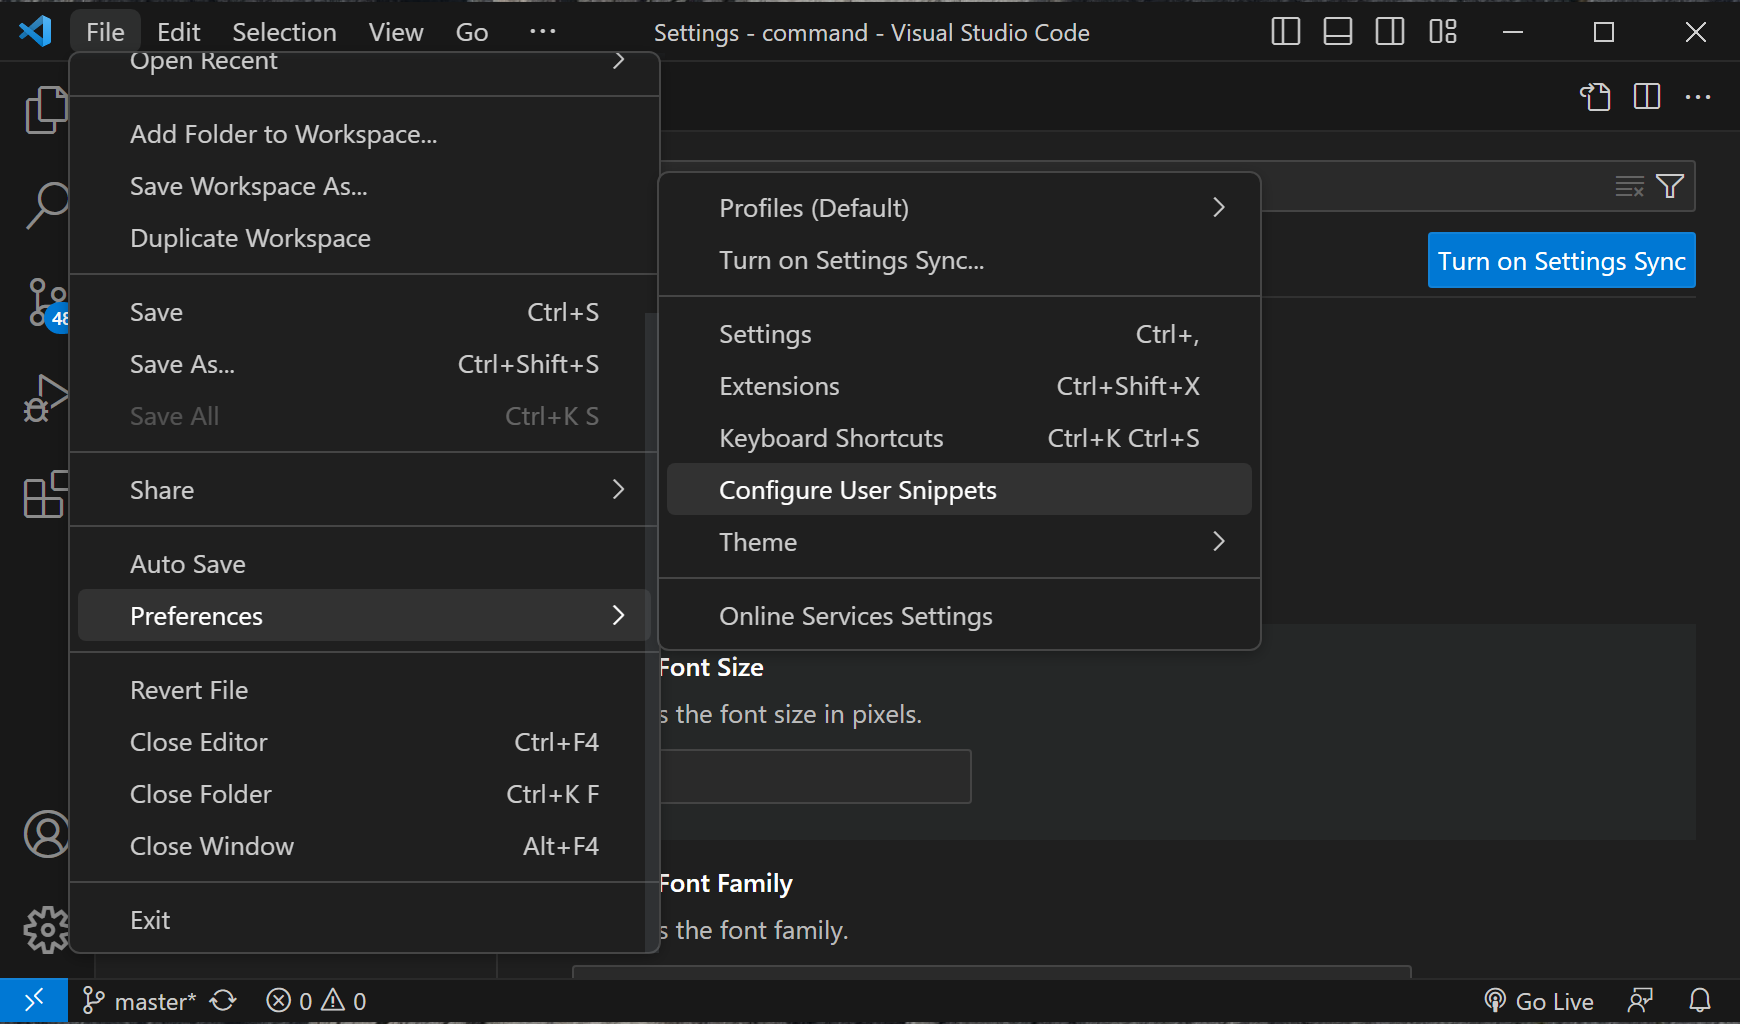1740x1024 pixels.
Task: Choose Close Window
Action: (x=364, y=846)
